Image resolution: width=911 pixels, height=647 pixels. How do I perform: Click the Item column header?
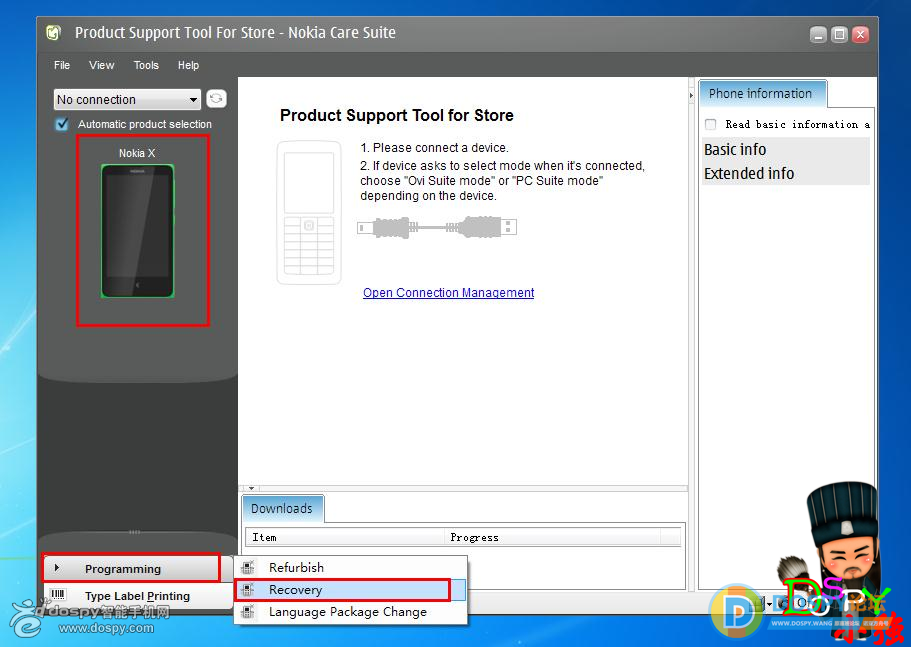point(346,537)
